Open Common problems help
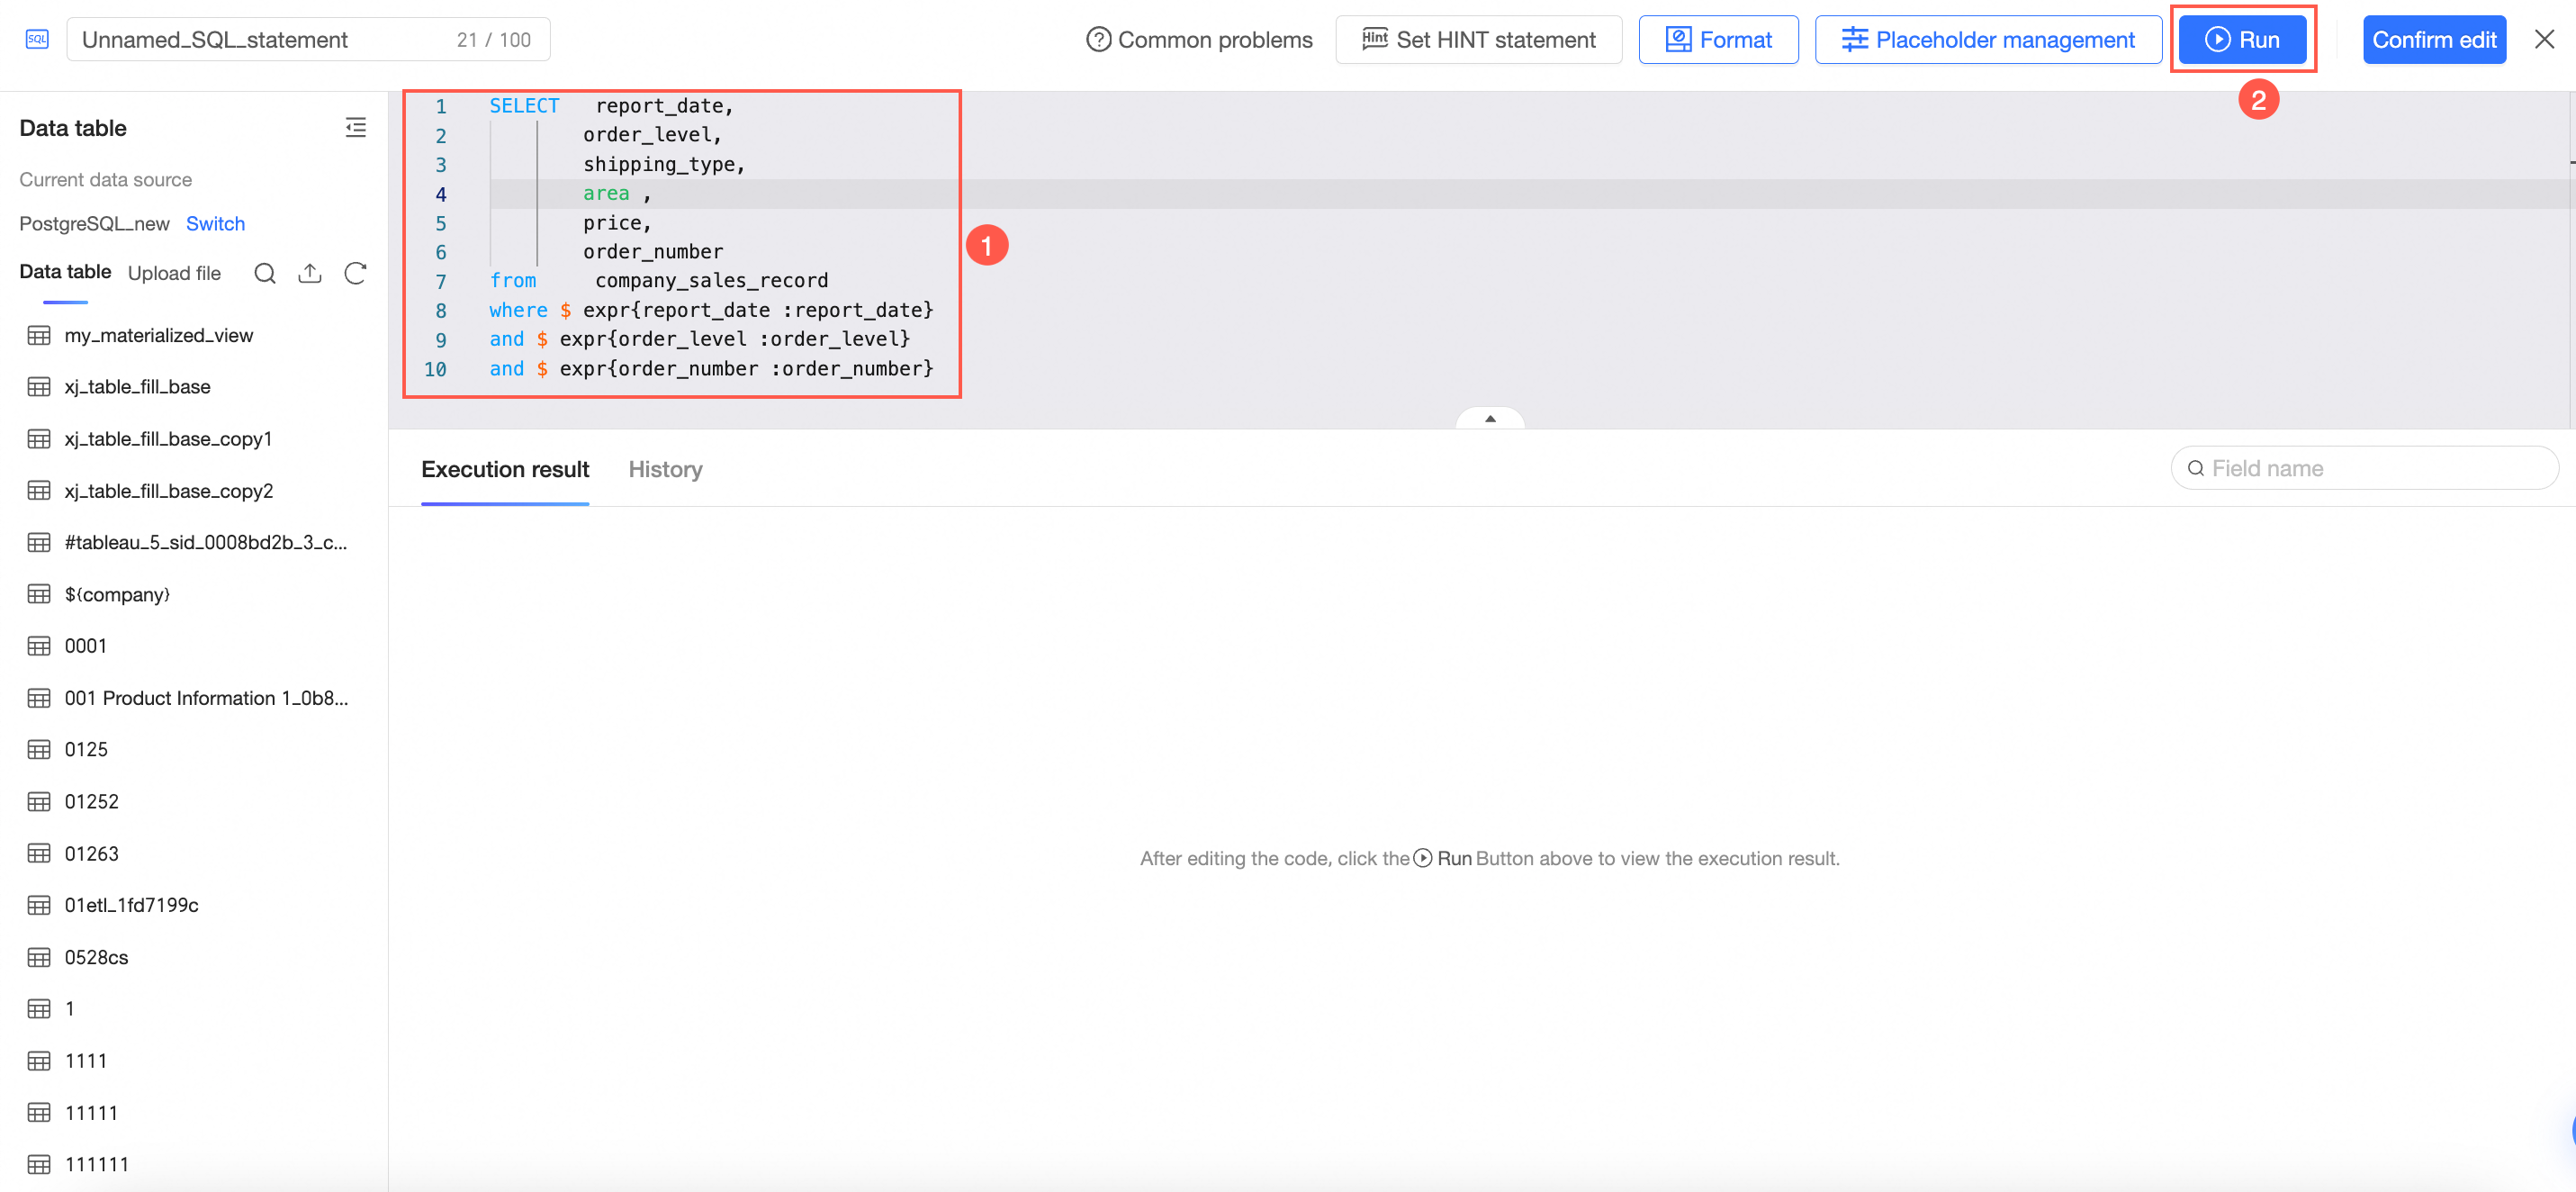The height and width of the screenshot is (1192, 2576). point(1199,40)
